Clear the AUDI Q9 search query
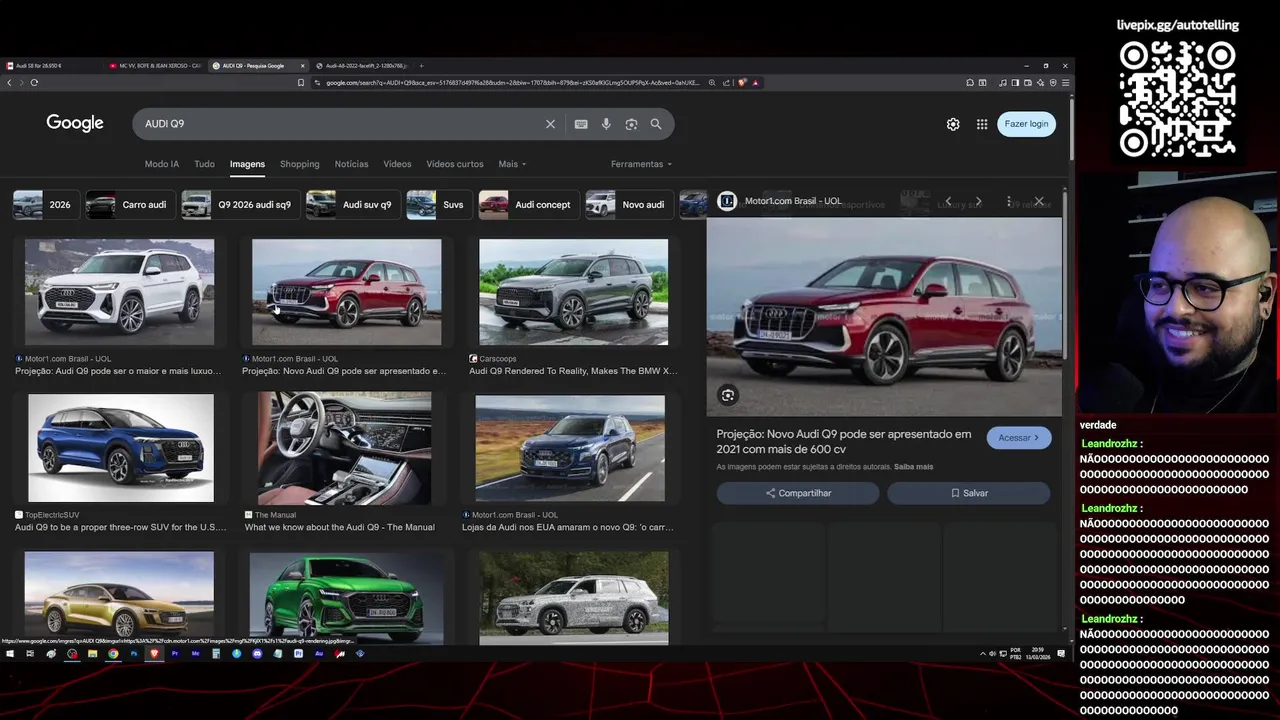 tap(550, 124)
